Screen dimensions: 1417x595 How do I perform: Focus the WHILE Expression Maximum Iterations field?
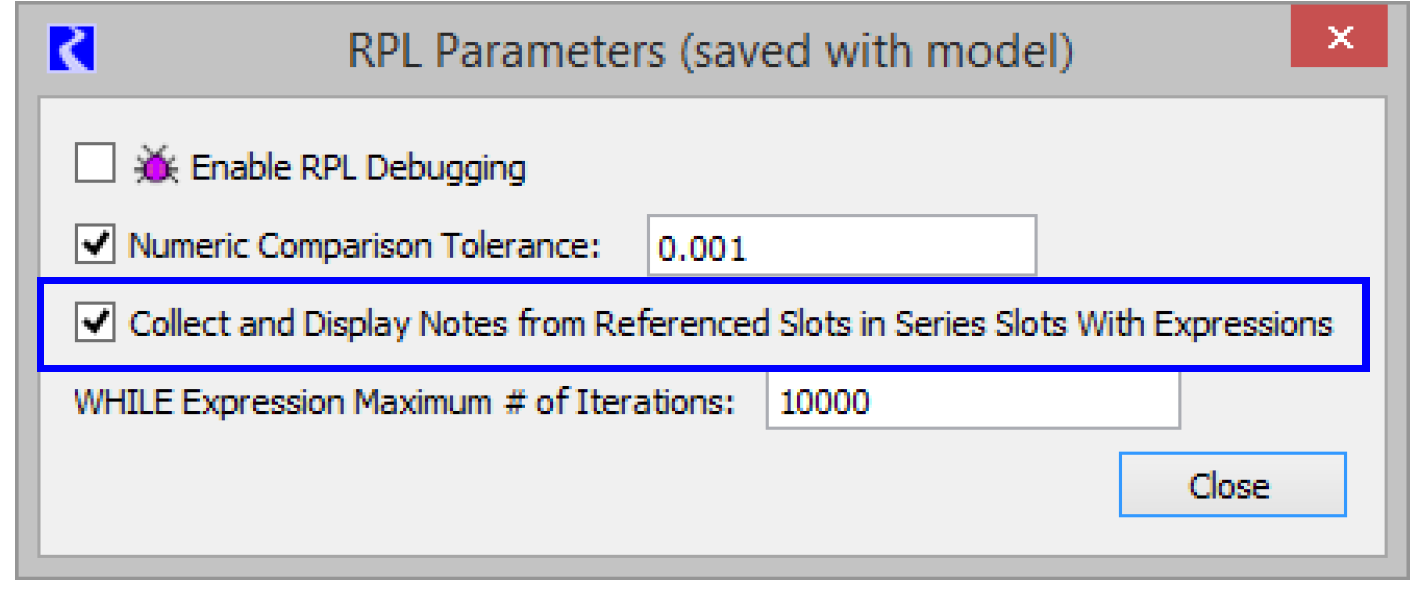970,402
